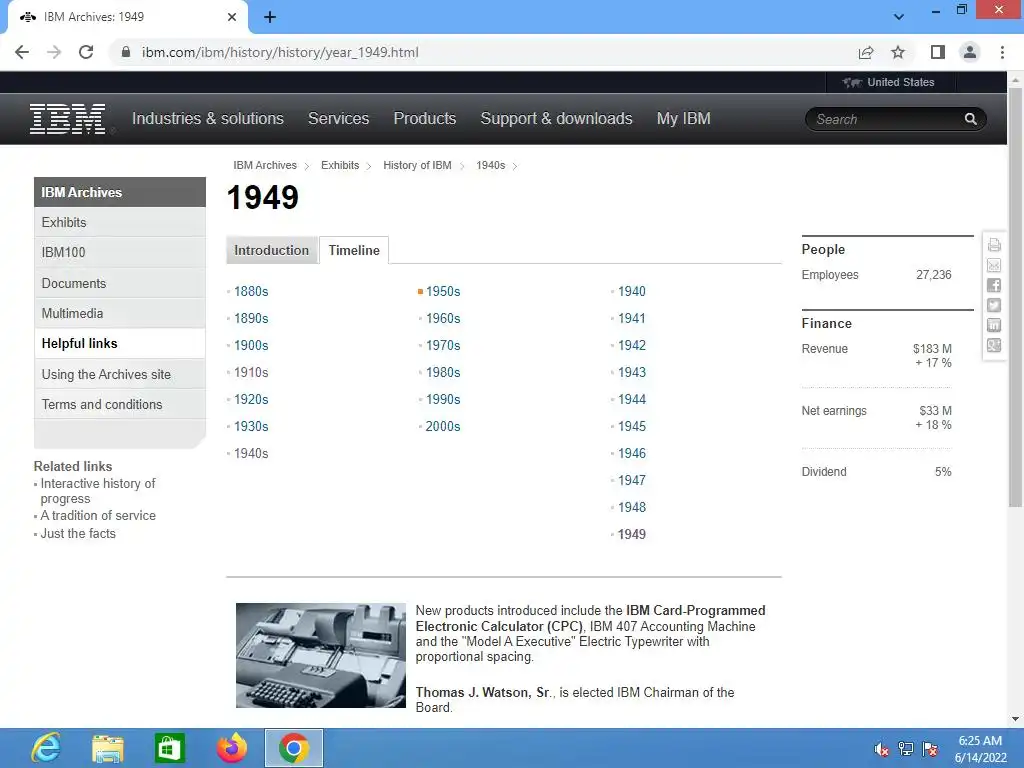This screenshot has height=768, width=1024.
Task: Select United States country link
Action: pyautogui.click(x=901, y=82)
